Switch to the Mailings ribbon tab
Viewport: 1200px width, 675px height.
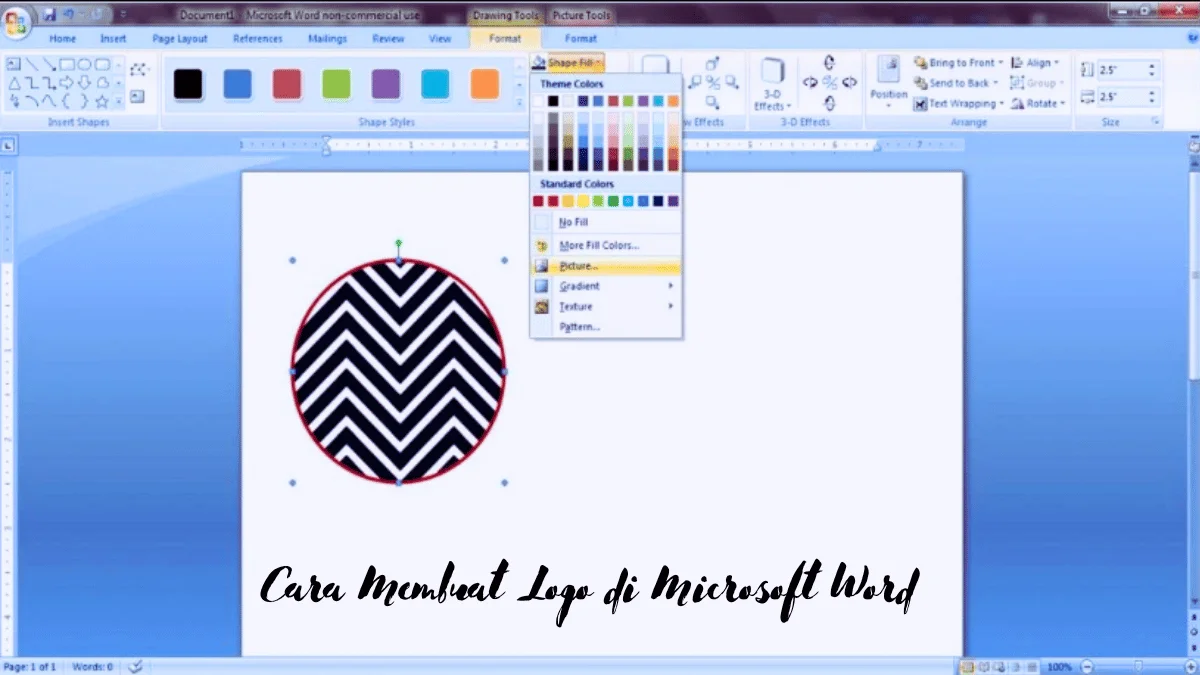[x=327, y=38]
